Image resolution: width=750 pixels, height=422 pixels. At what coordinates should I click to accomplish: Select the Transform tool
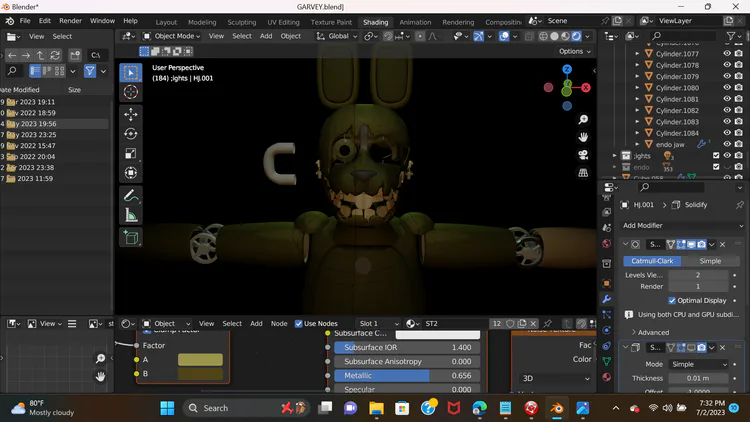click(x=131, y=173)
